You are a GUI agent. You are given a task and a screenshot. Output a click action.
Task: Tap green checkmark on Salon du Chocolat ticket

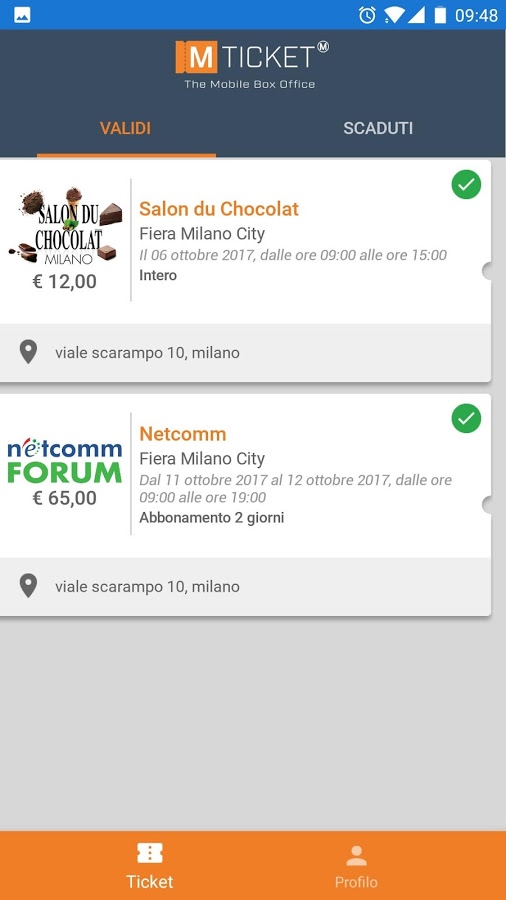466,185
